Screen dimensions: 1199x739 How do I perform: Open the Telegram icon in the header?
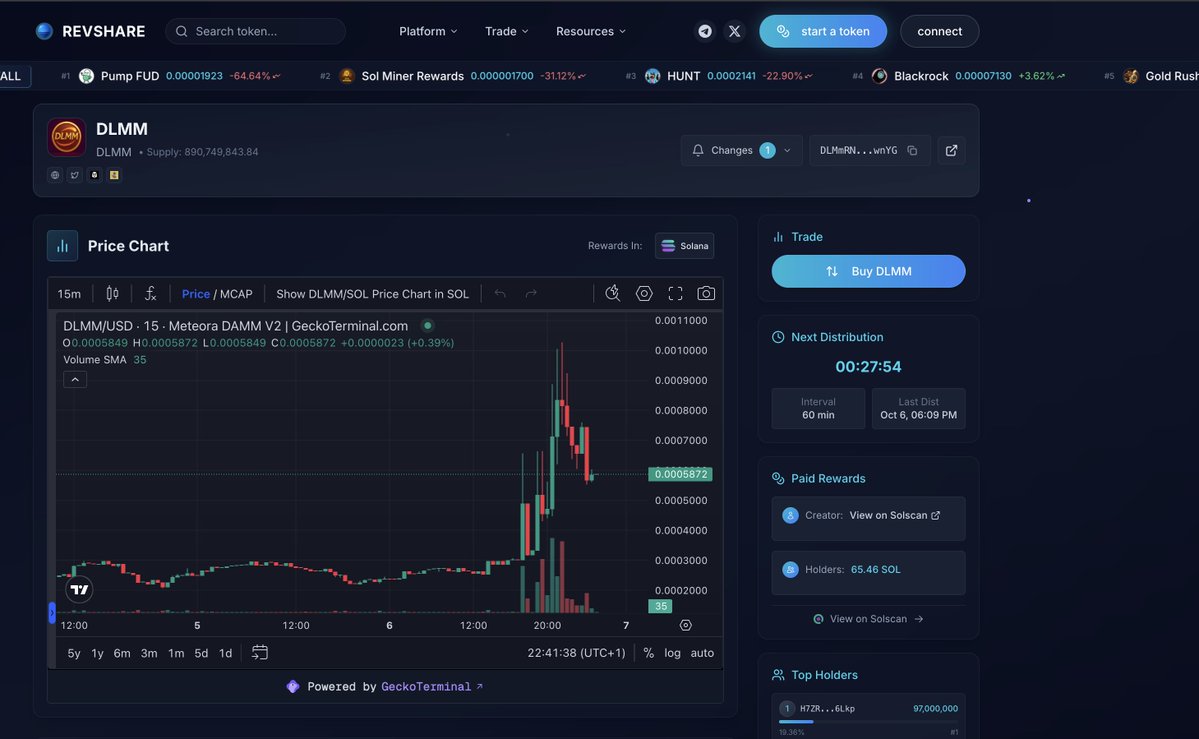pos(705,31)
